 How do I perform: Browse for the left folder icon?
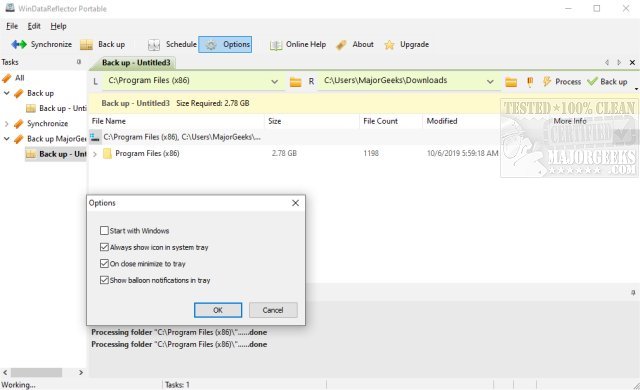pyautogui.click(x=296, y=82)
